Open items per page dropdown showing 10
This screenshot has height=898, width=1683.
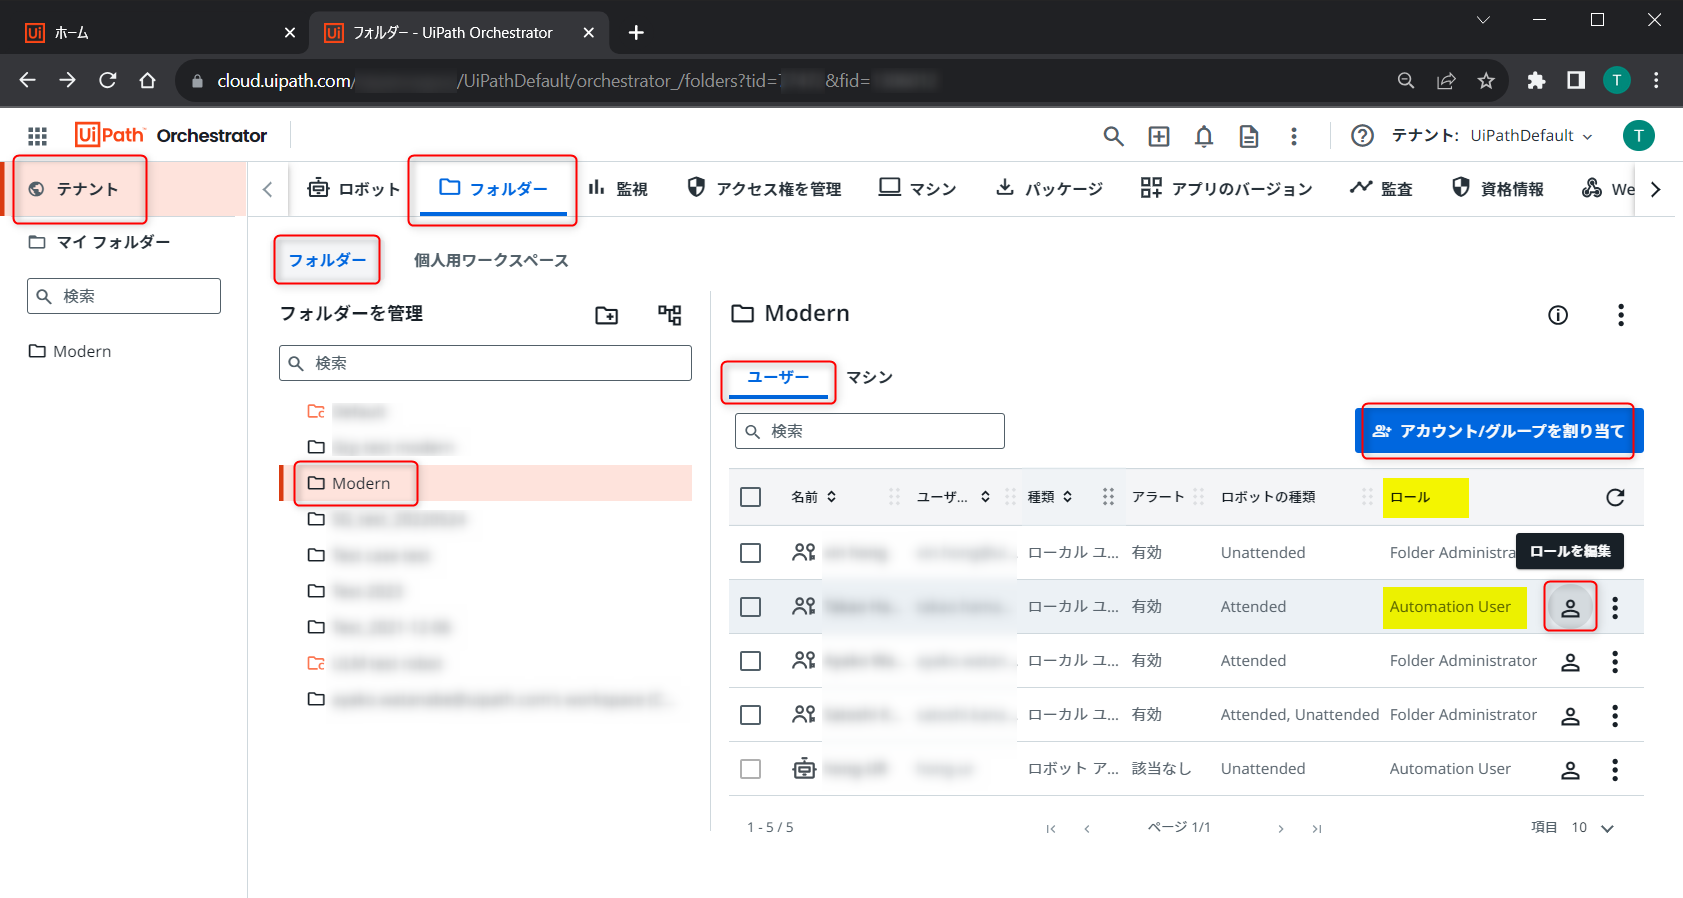pyautogui.click(x=1593, y=828)
